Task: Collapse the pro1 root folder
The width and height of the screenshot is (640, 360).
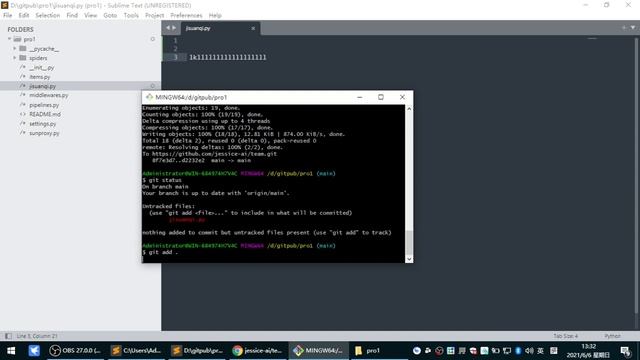Action: click(9, 39)
